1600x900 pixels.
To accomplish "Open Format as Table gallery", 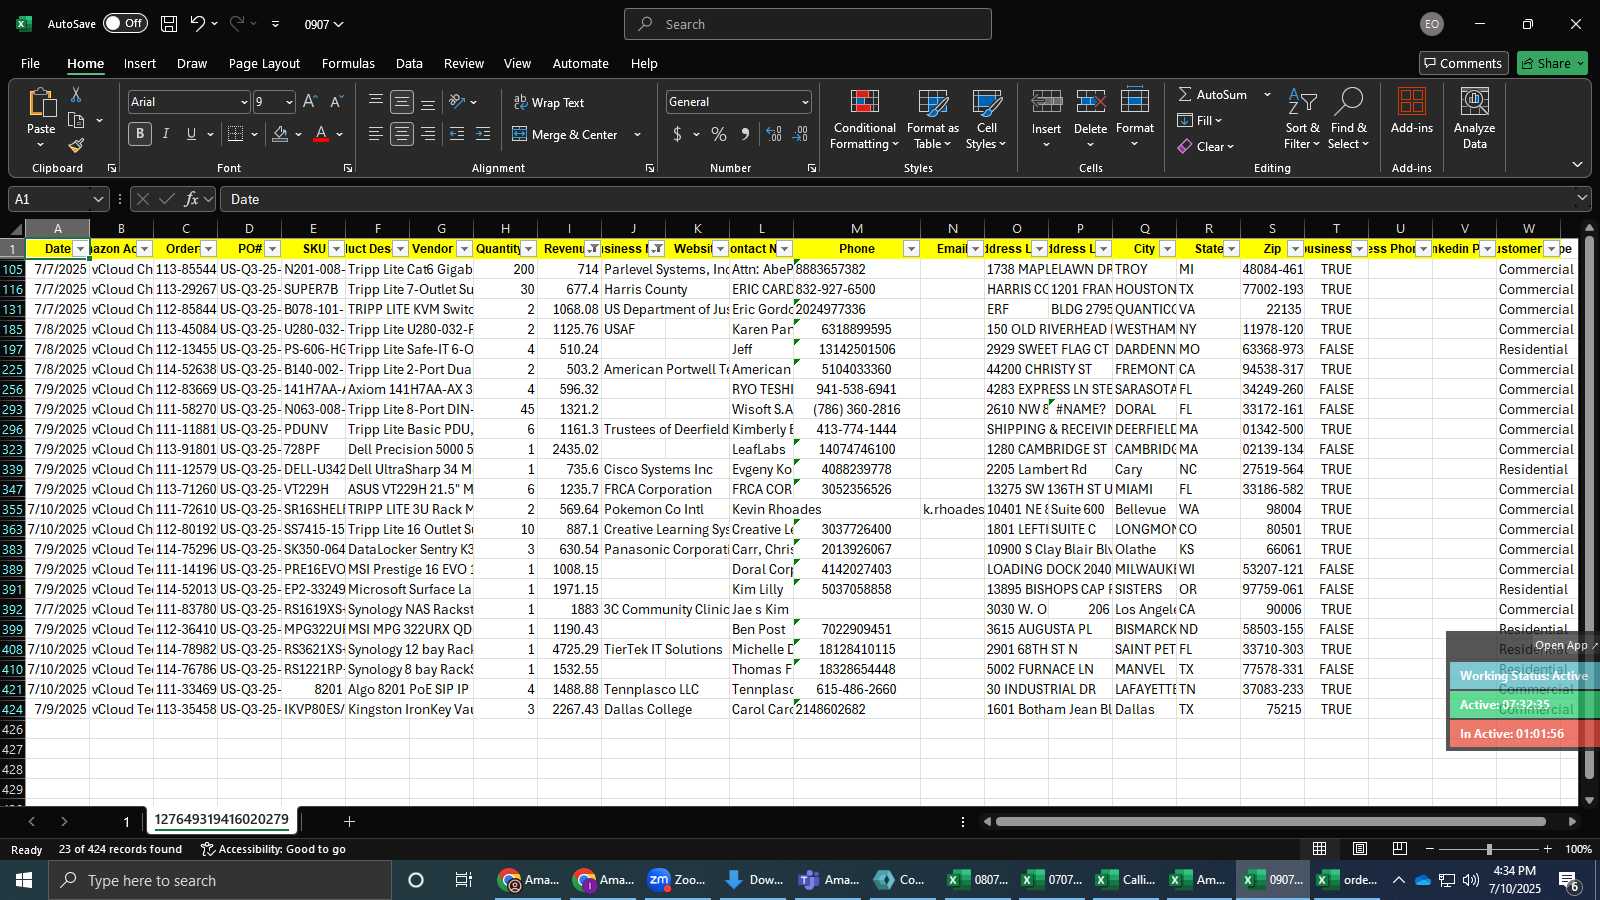I will point(933,120).
